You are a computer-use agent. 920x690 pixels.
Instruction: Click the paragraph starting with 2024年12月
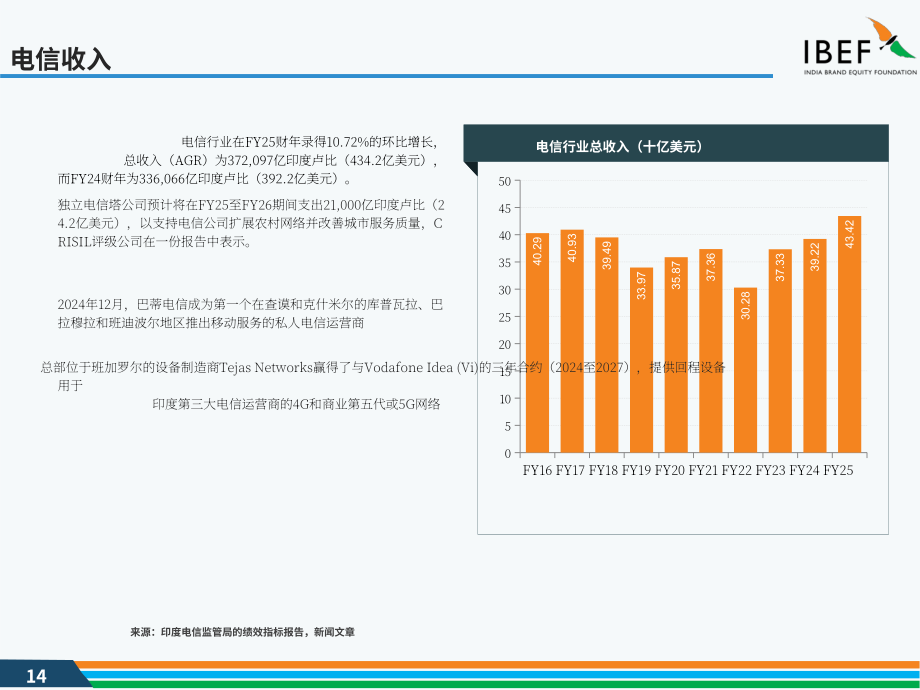[x=250, y=313]
